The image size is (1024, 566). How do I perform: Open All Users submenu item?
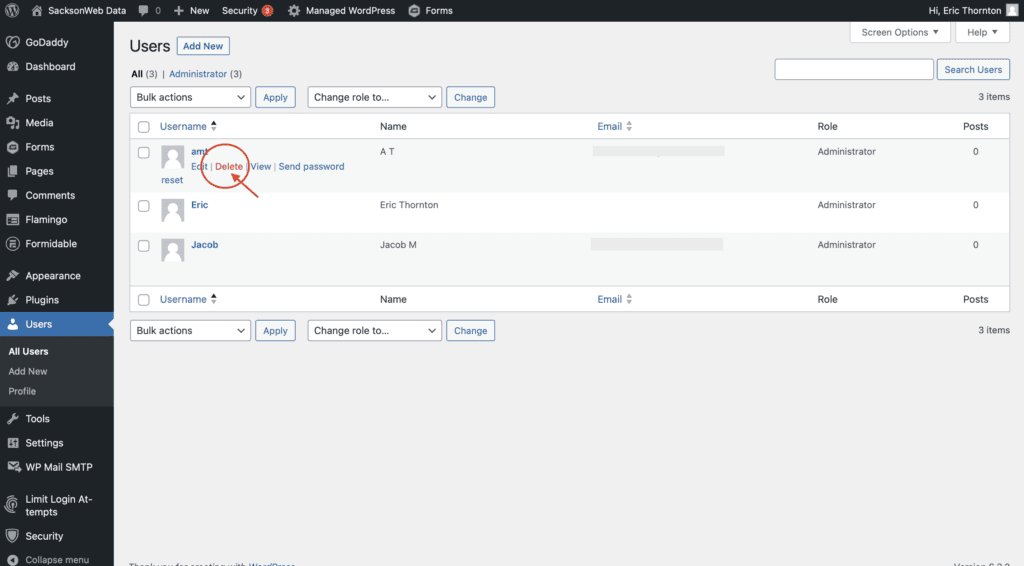click(28, 351)
